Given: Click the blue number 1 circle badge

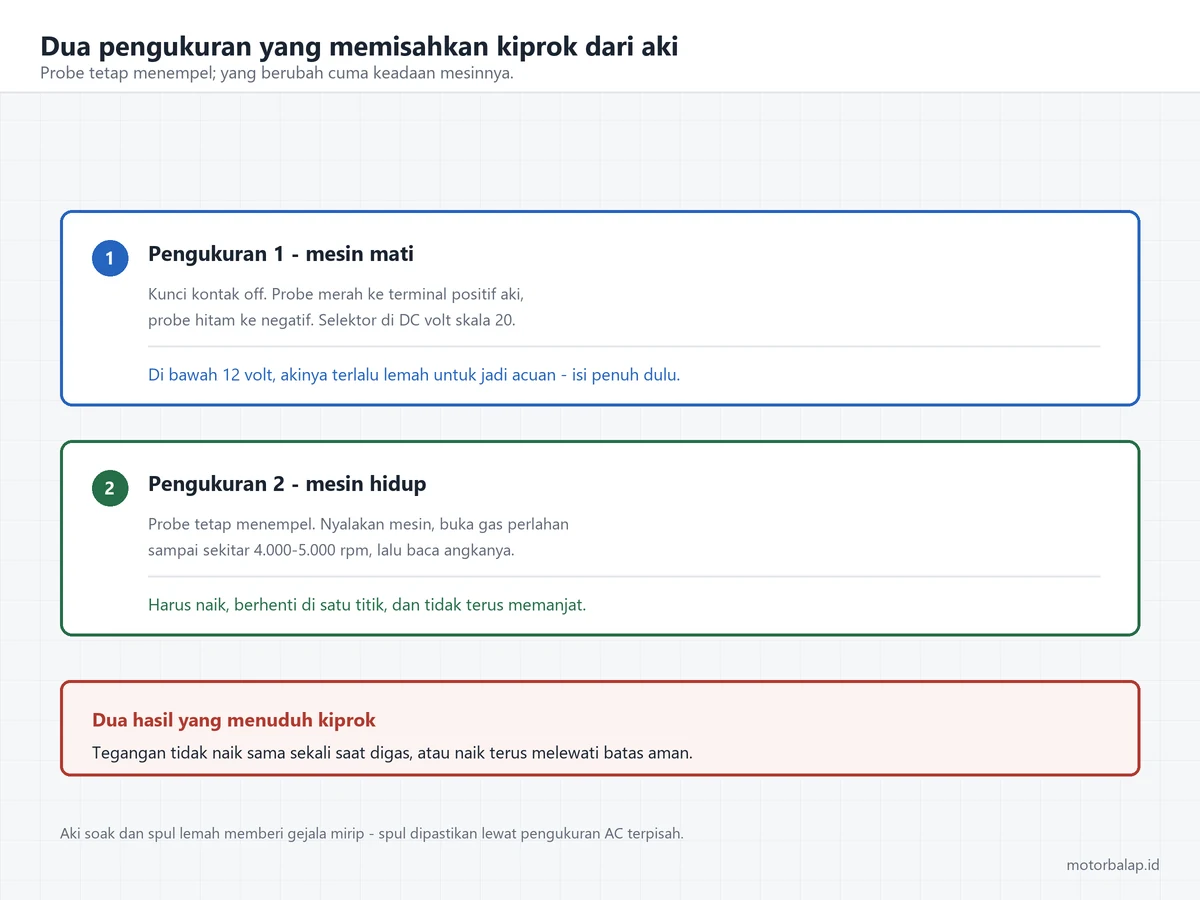Looking at the screenshot, I should (x=110, y=258).
